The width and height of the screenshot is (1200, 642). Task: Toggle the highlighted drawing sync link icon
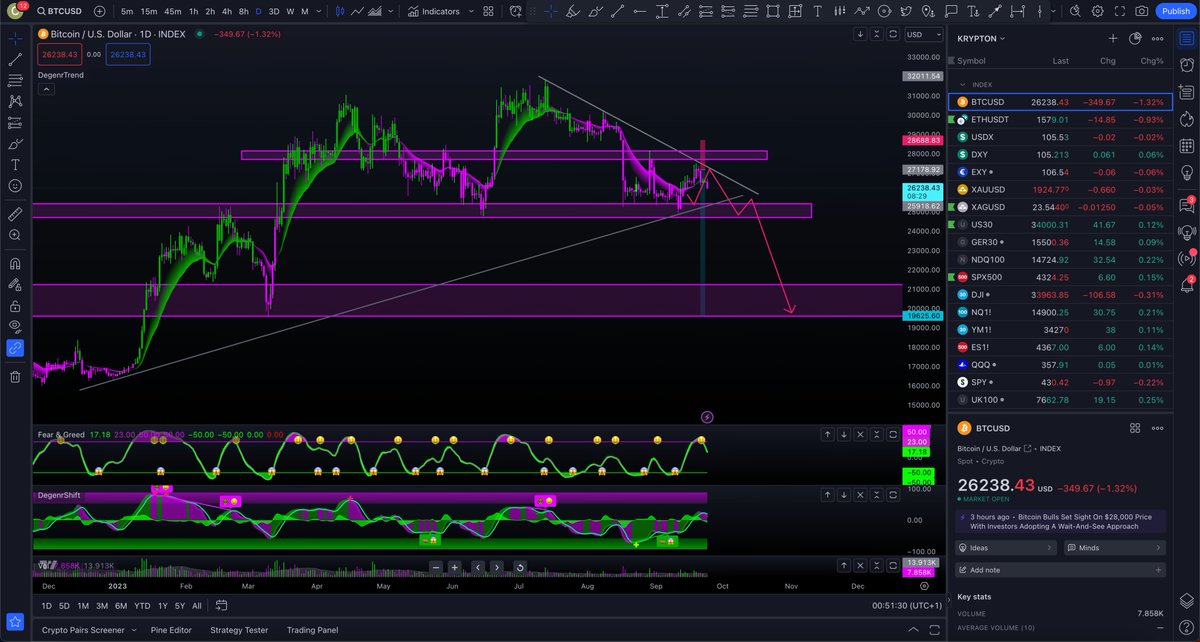(x=15, y=348)
